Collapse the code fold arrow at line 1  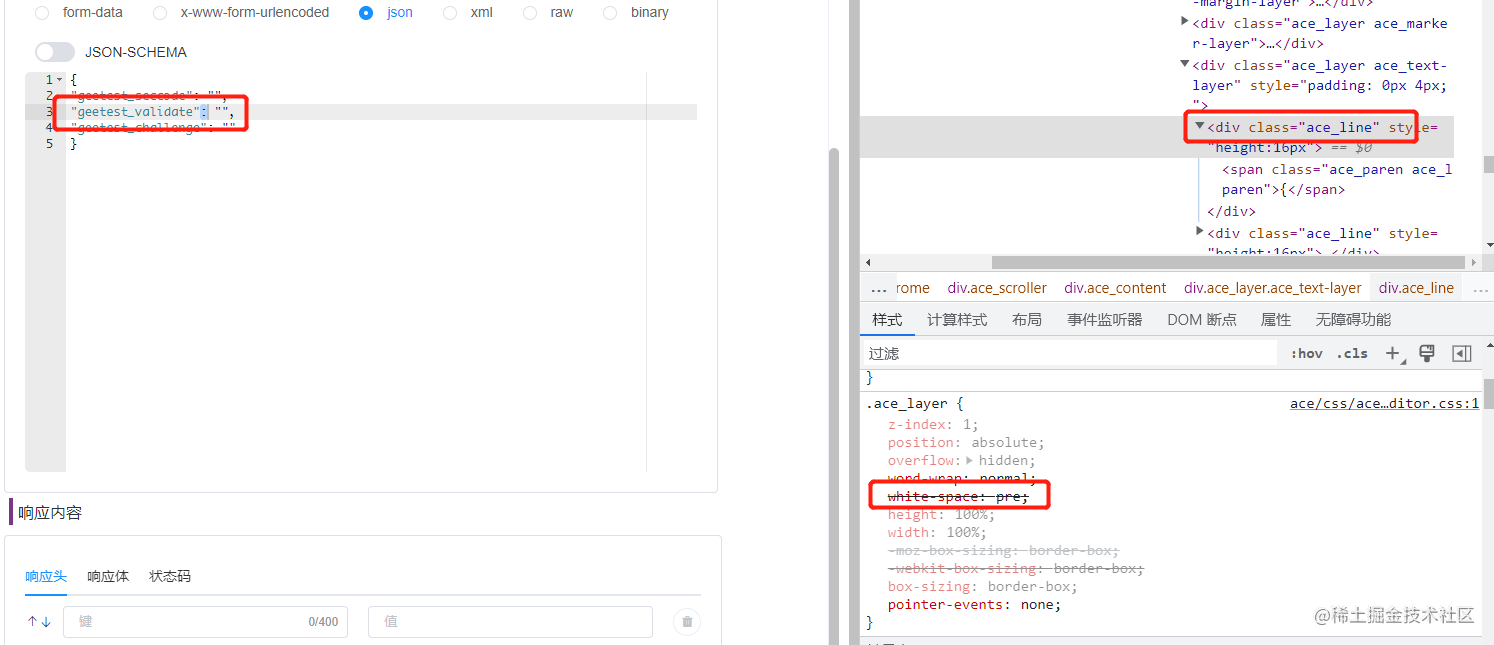click(x=58, y=79)
